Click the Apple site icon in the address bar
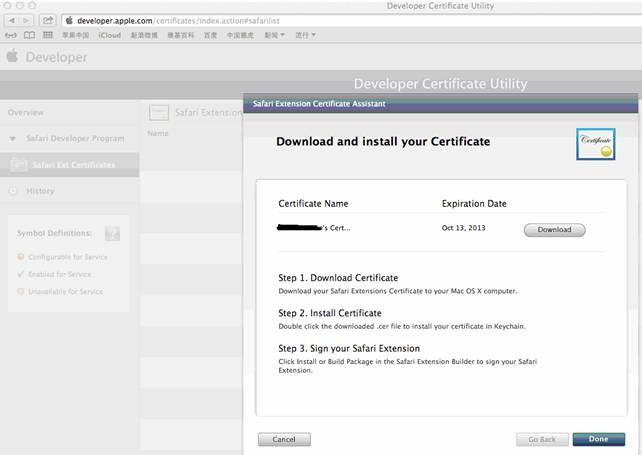The width and height of the screenshot is (642, 455). tap(69, 20)
